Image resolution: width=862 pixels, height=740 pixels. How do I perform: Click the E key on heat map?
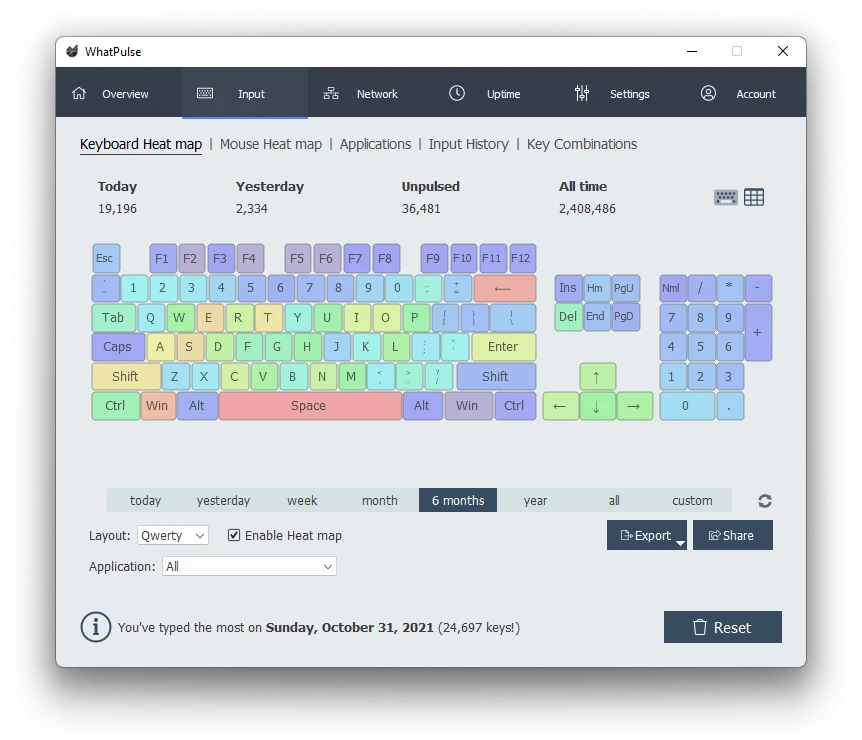click(x=209, y=318)
